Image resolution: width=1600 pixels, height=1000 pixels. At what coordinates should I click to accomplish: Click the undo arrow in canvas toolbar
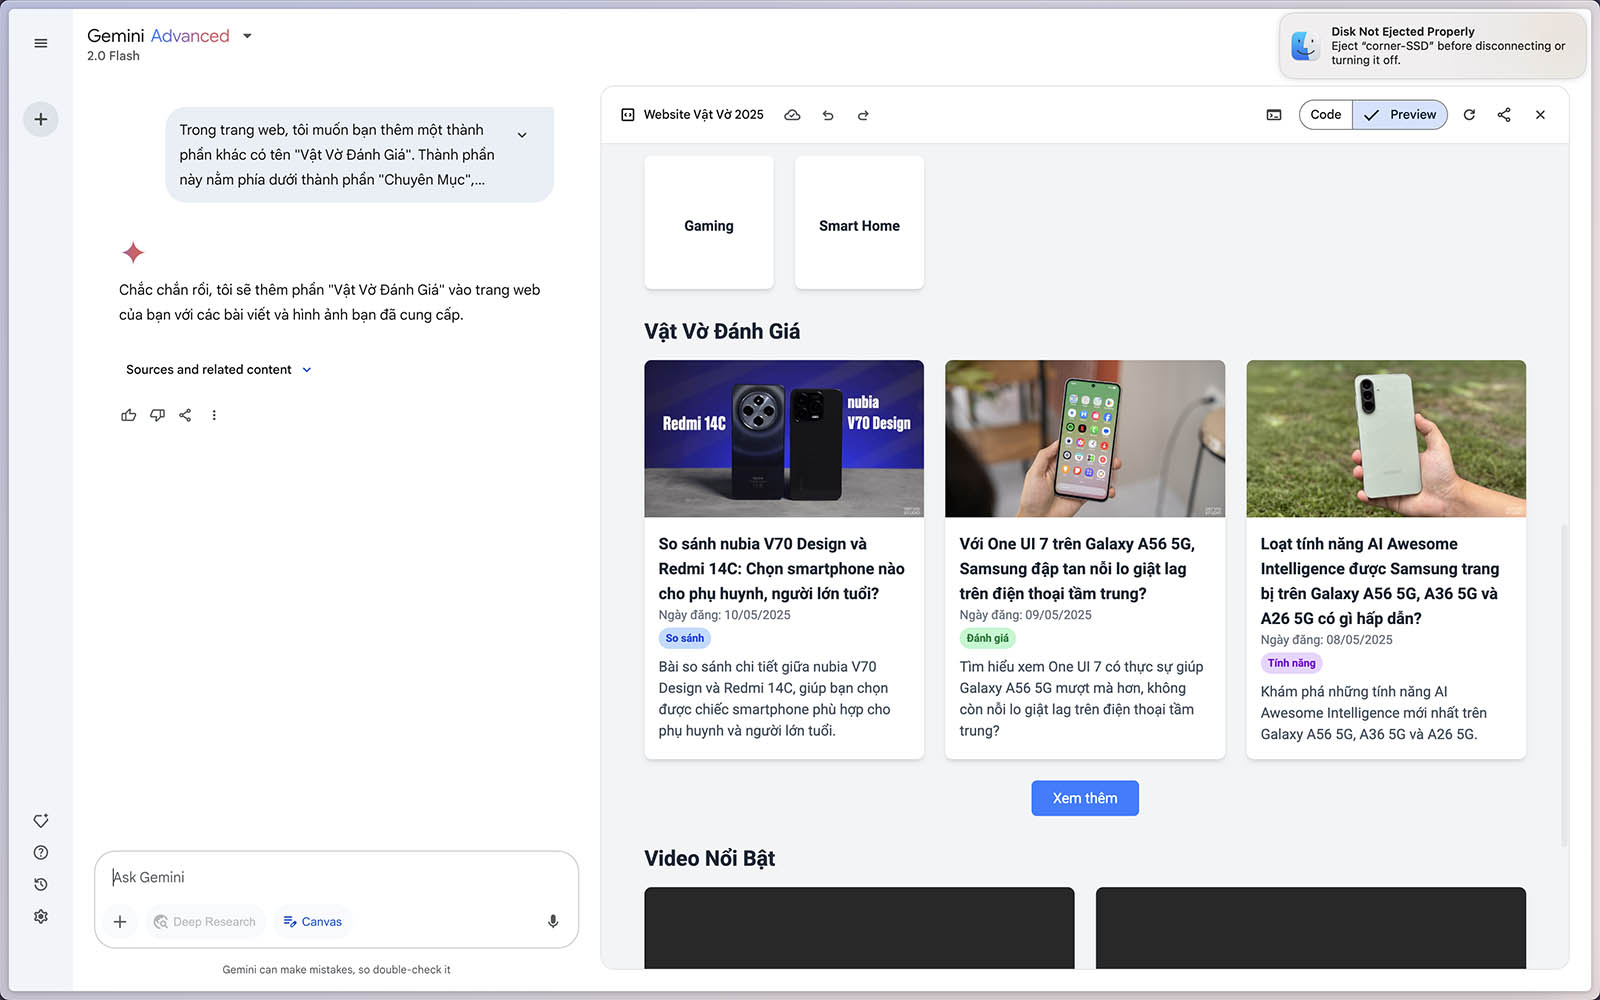click(828, 115)
